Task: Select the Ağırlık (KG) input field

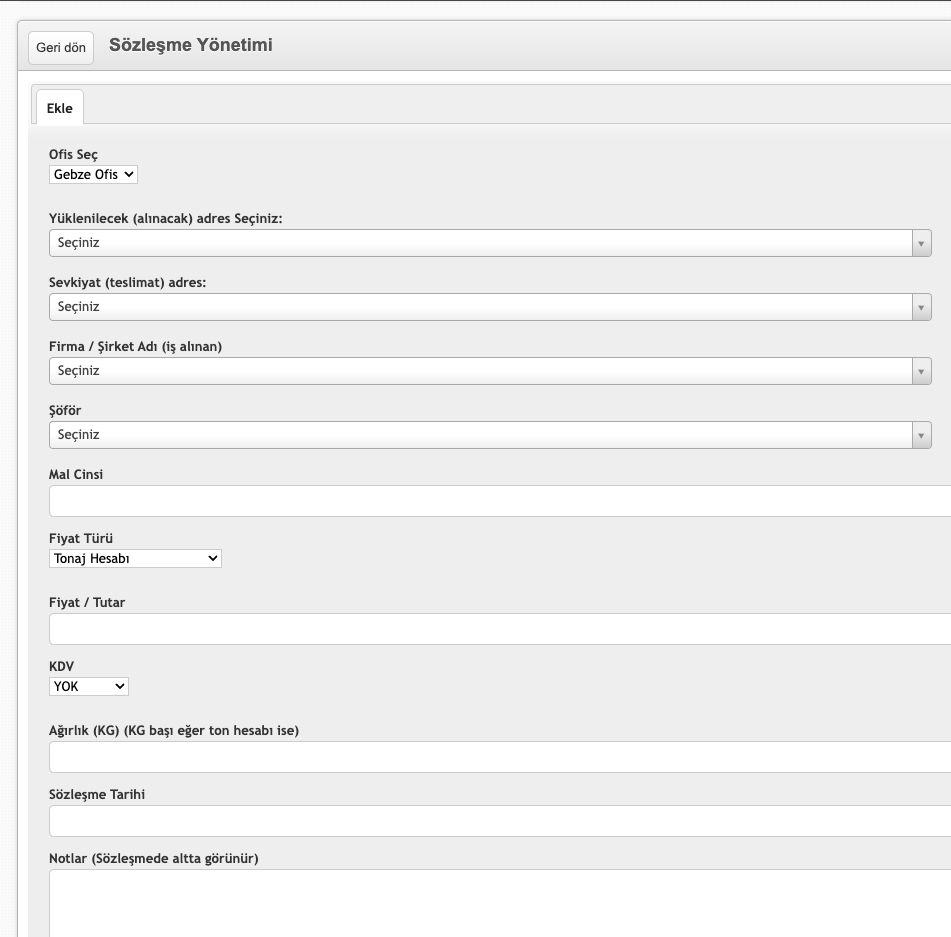Action: (500, 757)
